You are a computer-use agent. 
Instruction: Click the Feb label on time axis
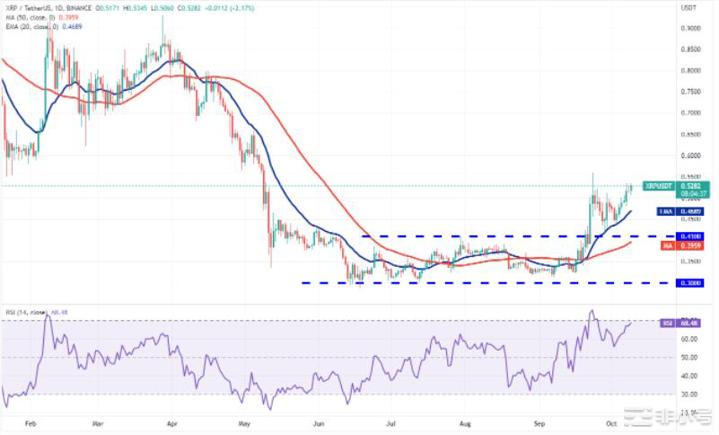(29, 424)
